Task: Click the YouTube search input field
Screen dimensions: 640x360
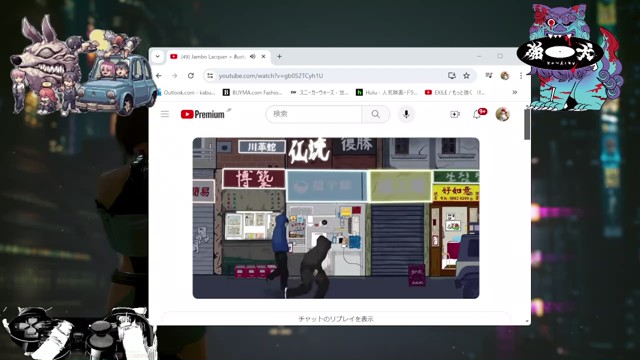Action: point(313,114)
